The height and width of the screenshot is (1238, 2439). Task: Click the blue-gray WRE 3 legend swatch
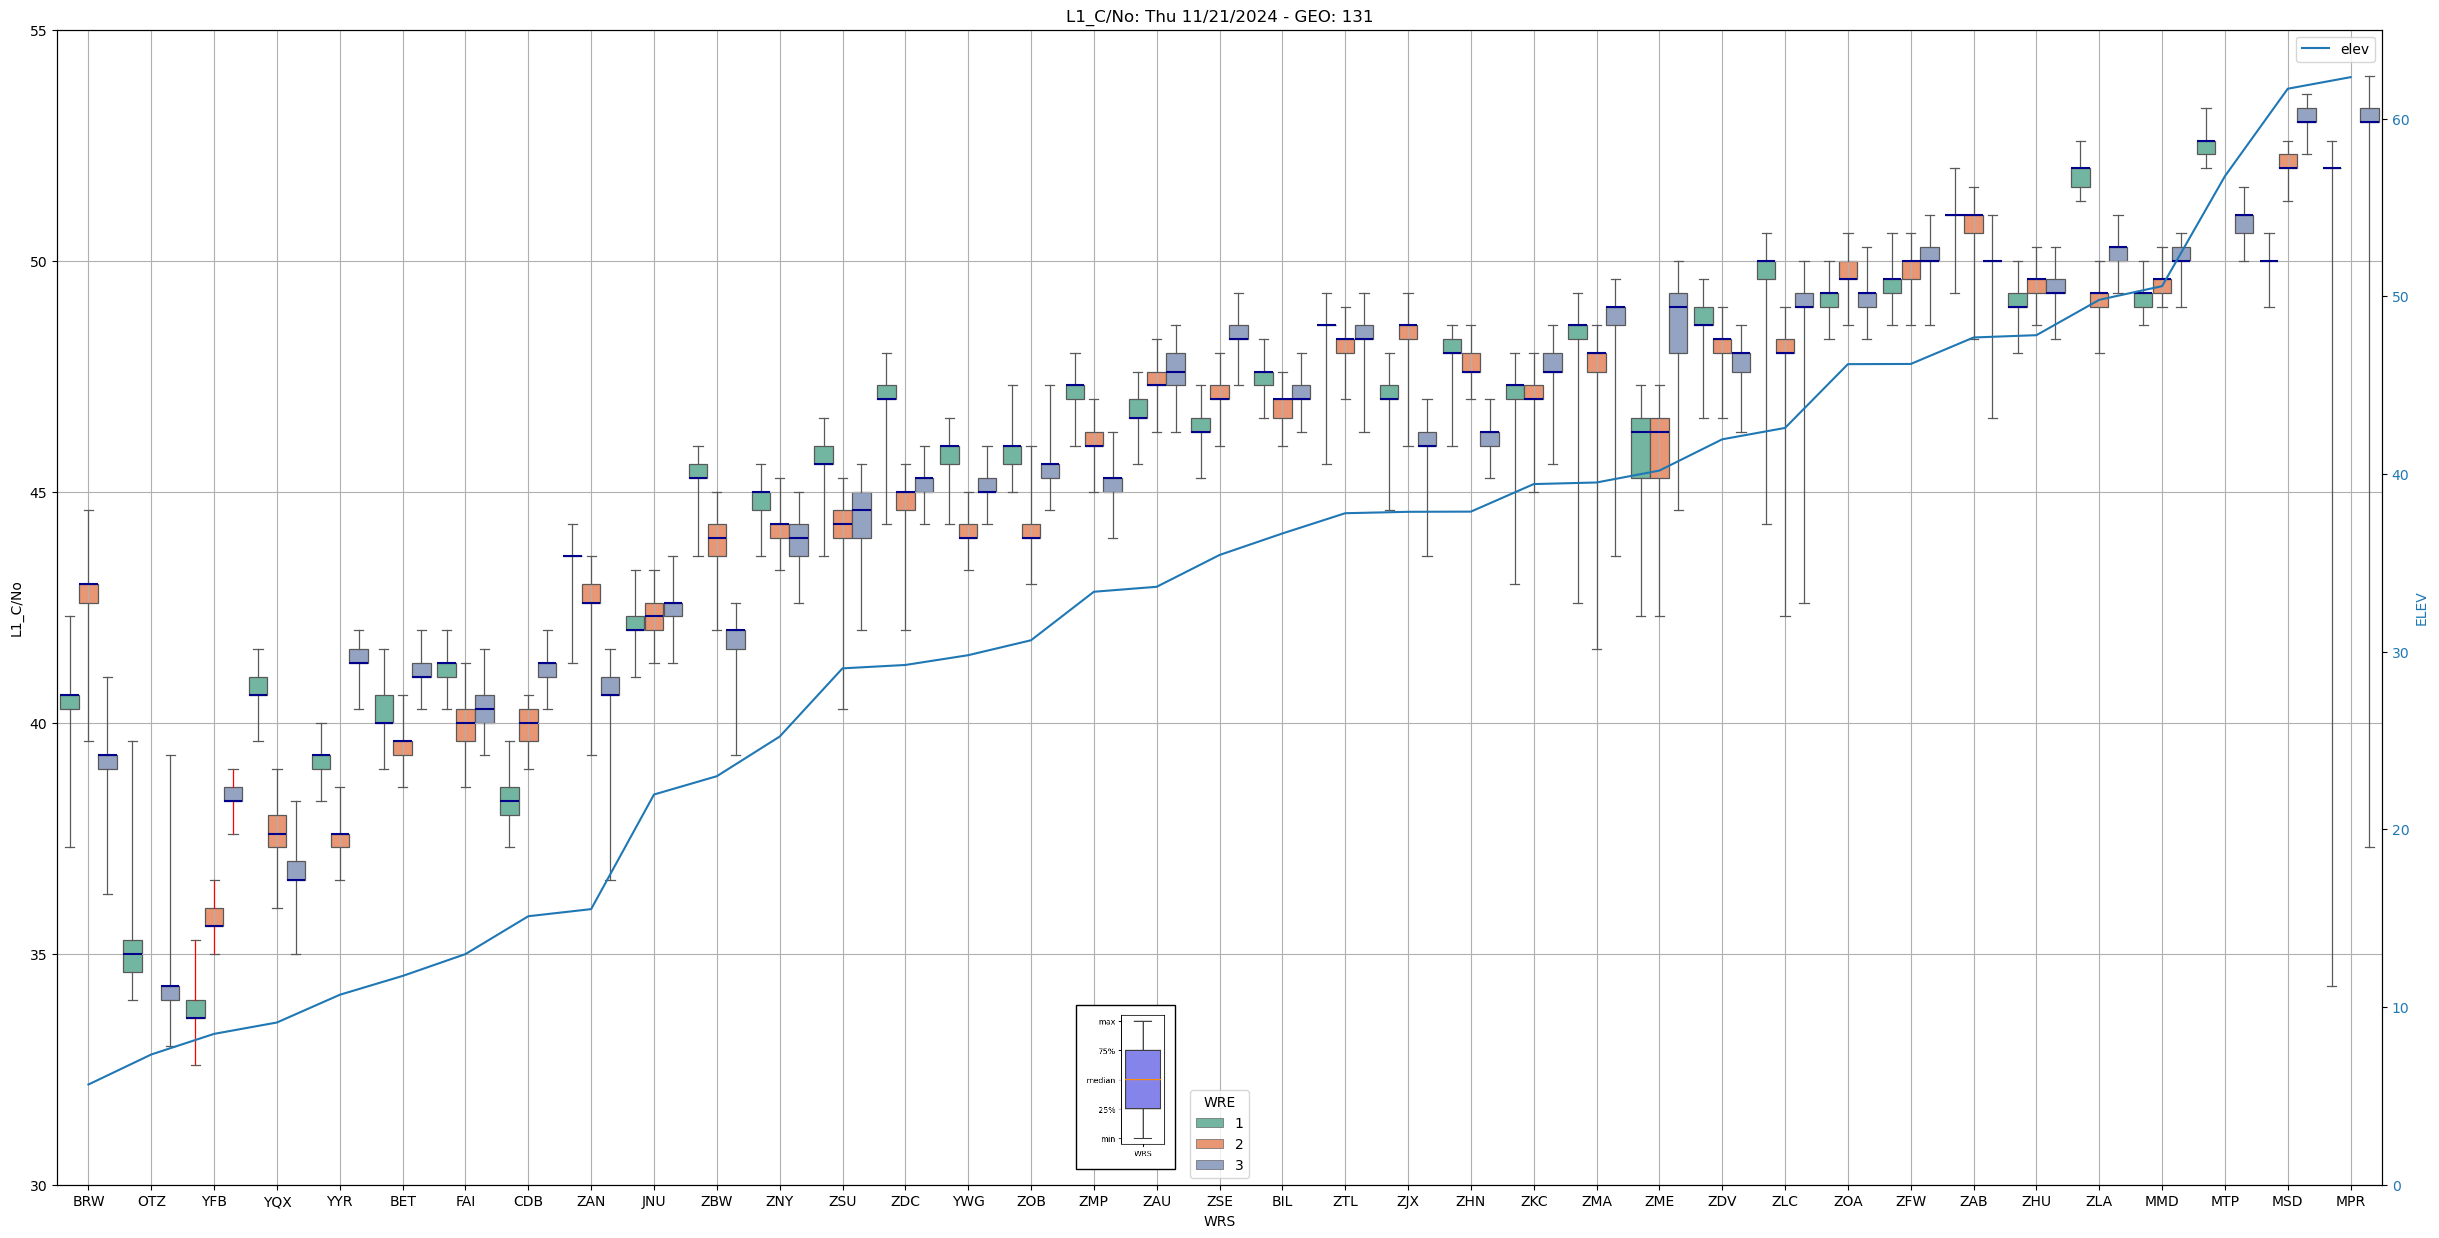click(x=1209, y=1165)
